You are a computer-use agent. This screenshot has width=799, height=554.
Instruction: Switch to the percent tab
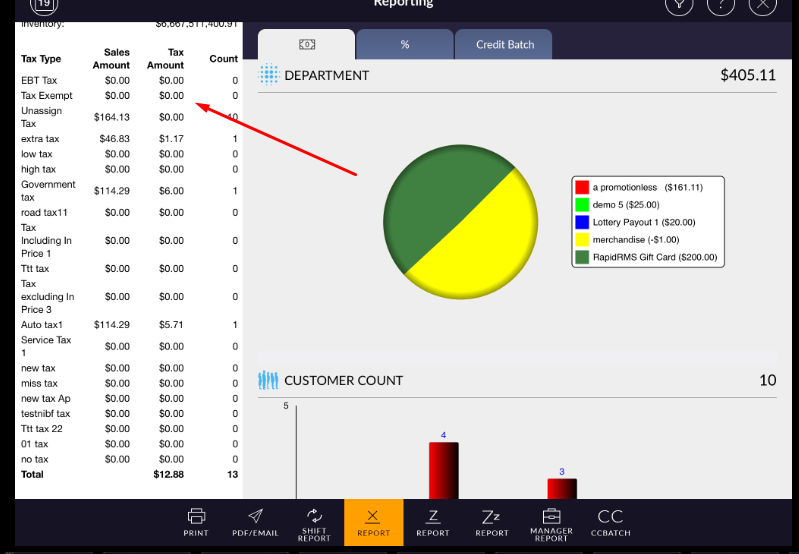[x=405, y=45]
